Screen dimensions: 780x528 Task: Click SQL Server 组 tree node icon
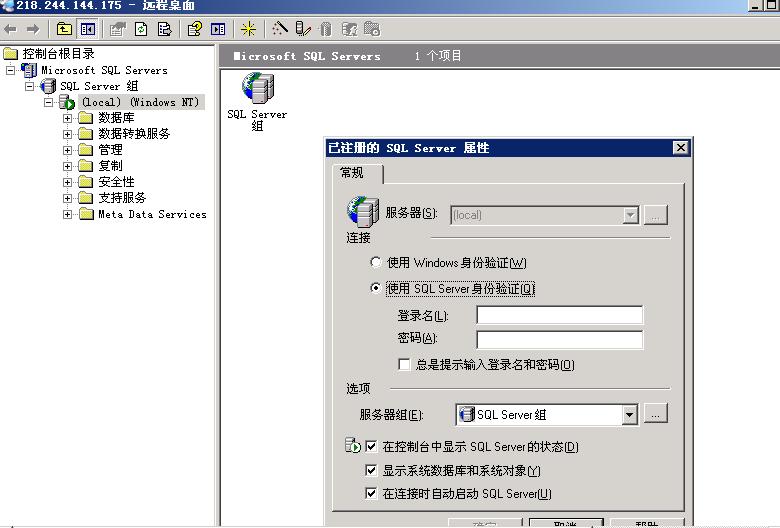(x=48, y=86)
